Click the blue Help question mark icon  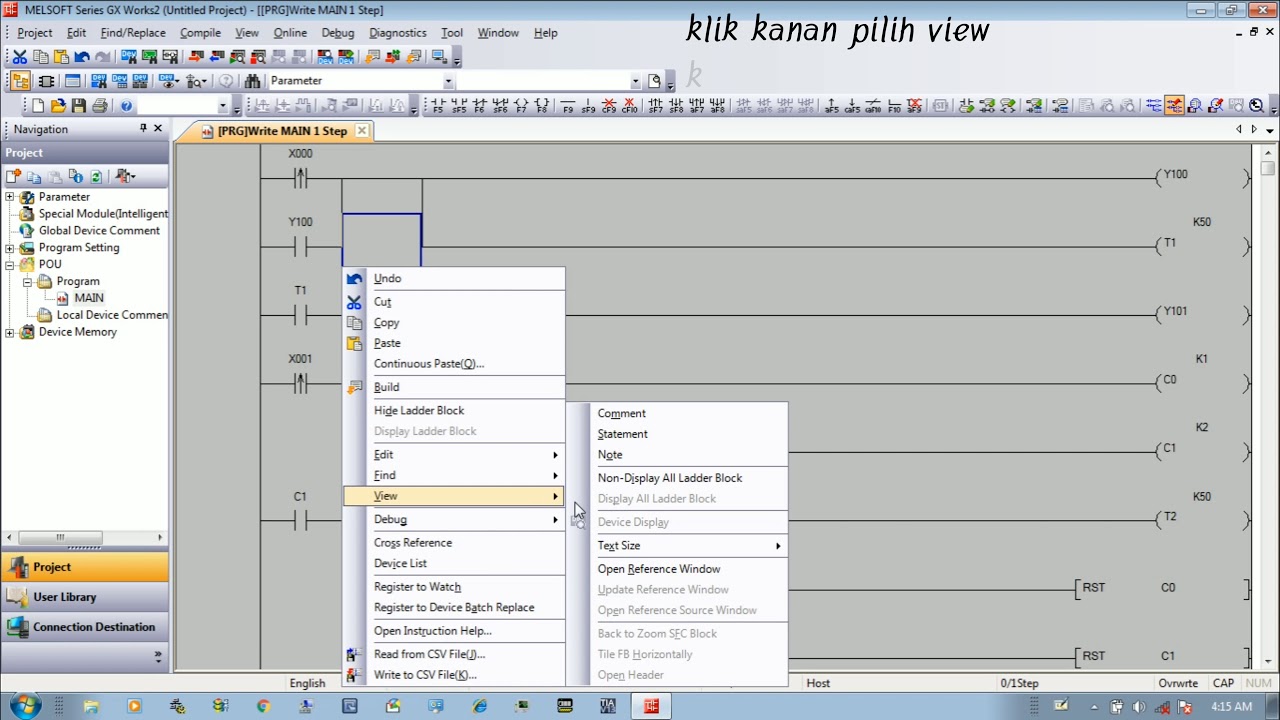[x=126, y=106]
